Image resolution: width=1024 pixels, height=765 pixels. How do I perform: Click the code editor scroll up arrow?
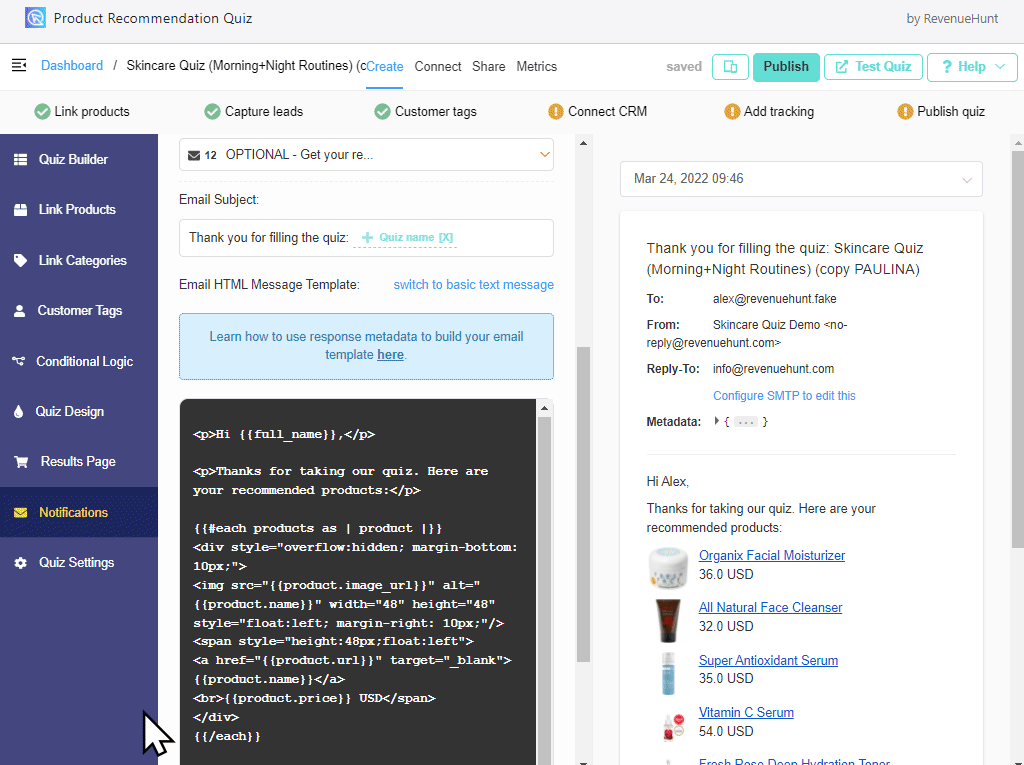pyautogui.click(x=544, y=408)
